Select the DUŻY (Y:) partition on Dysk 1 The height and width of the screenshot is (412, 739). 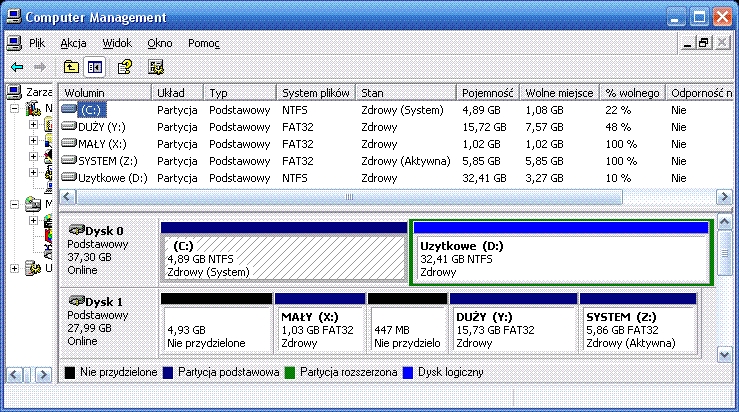coord(513,323)
